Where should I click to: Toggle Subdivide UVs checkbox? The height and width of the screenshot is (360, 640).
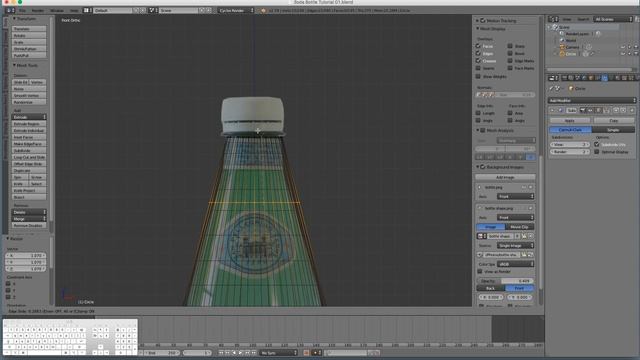click(x=596, y=144)
